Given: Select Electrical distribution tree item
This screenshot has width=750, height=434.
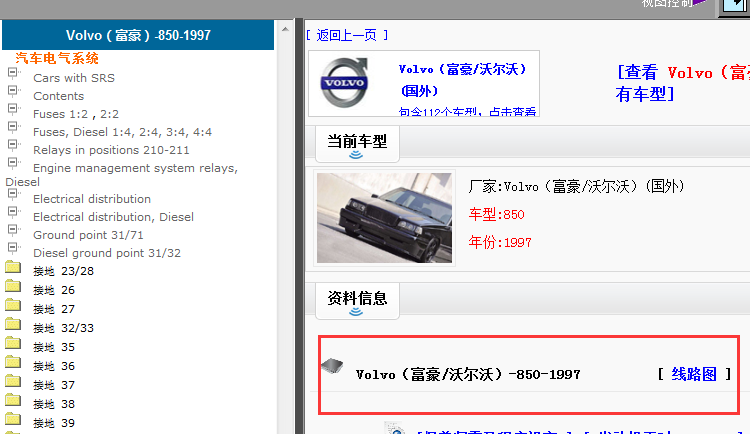Looking at the screenshot, I should (x=92, y=199).
